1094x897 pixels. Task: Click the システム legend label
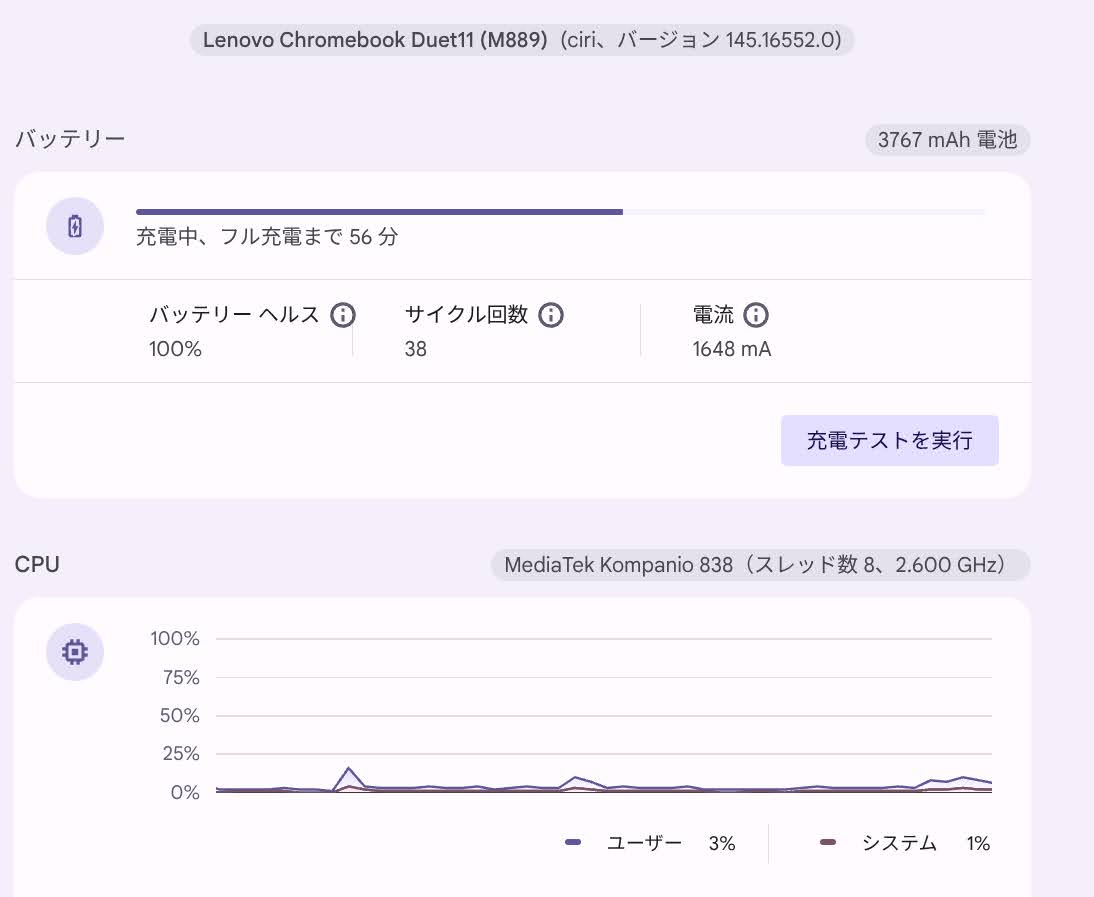pyautogui.click(x=899, y=843)
